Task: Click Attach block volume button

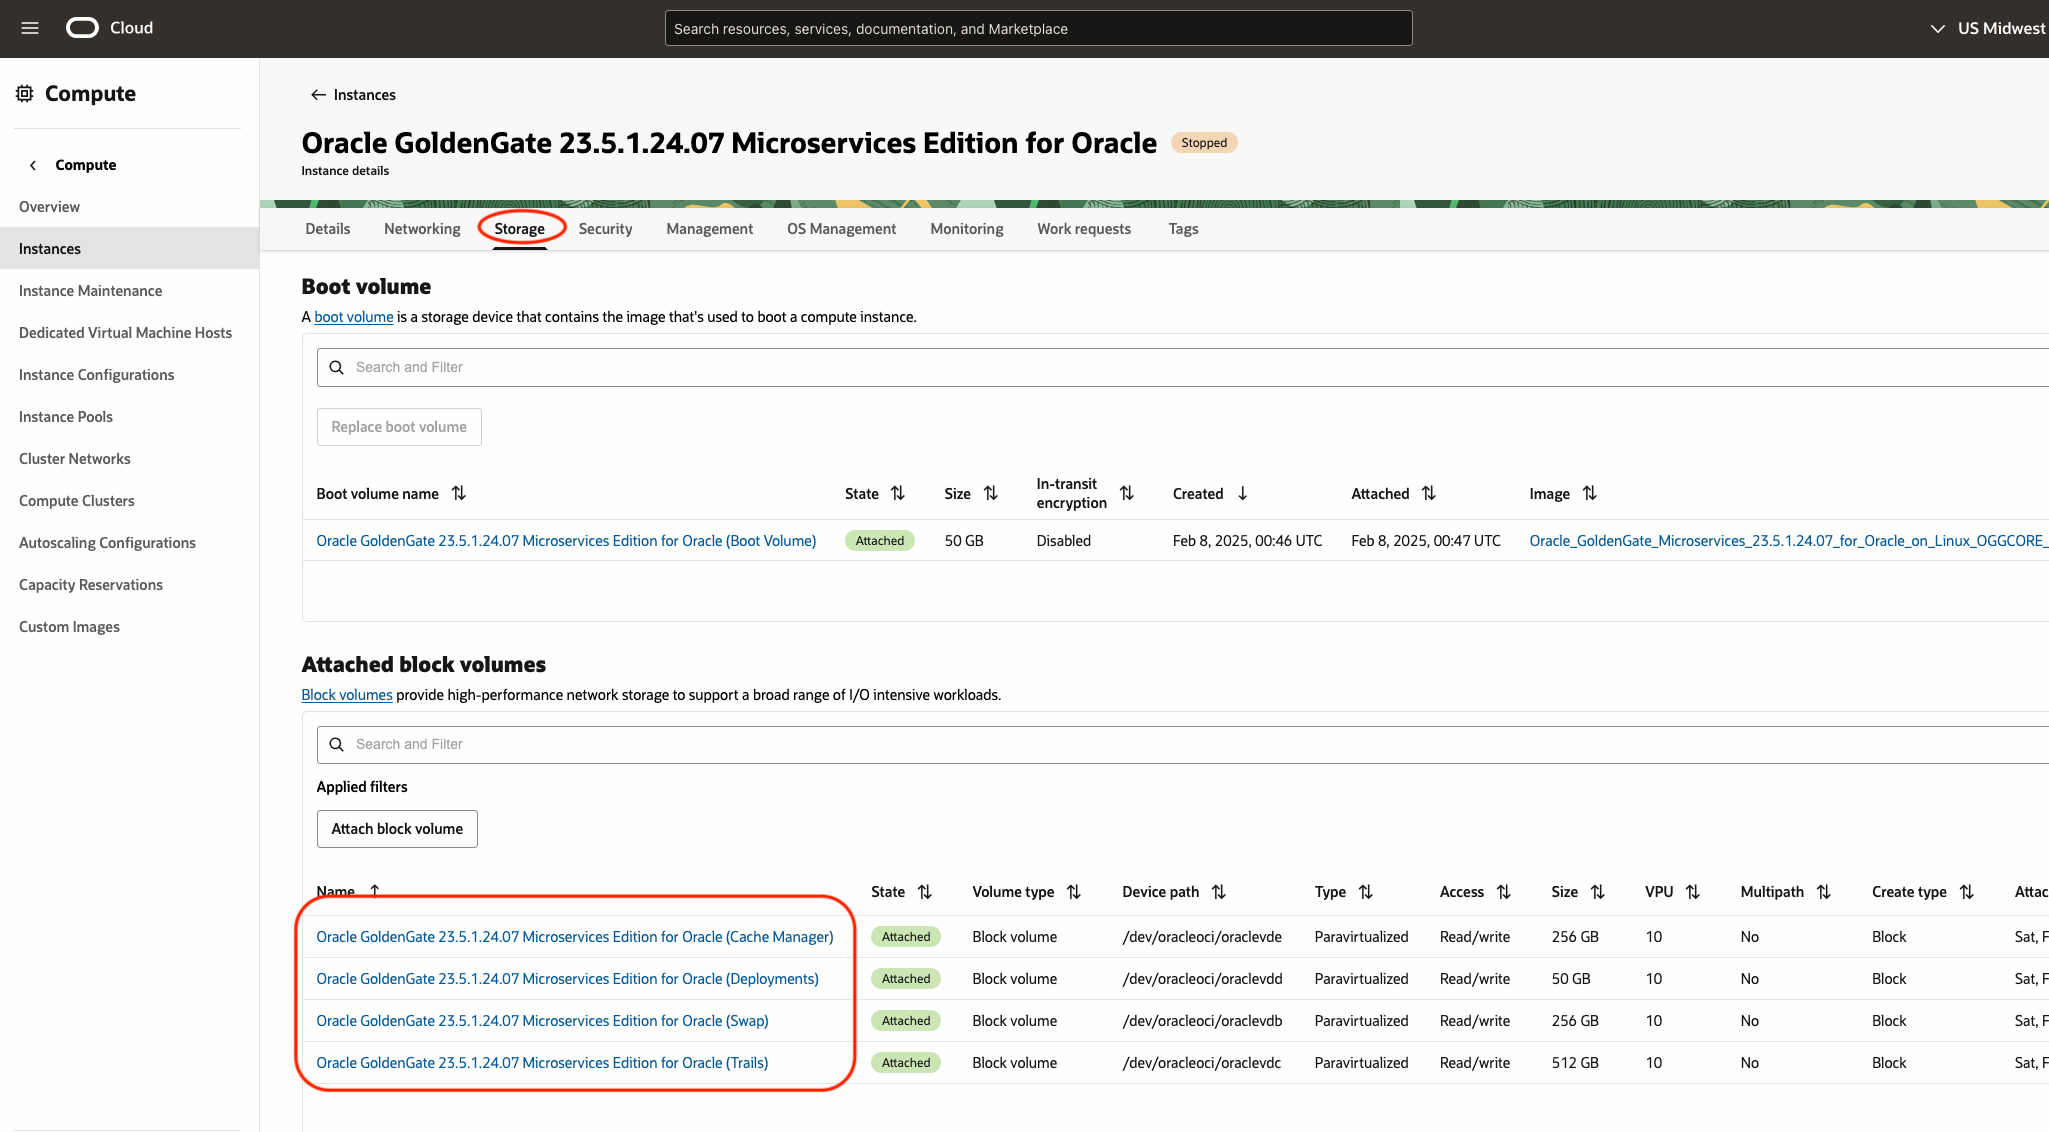Action: pos(397,829)
